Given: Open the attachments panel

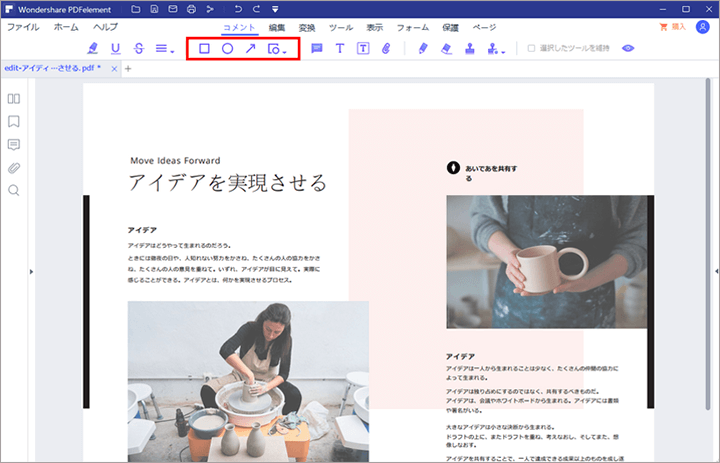Looking at the screenshot, I should point(14,168).
